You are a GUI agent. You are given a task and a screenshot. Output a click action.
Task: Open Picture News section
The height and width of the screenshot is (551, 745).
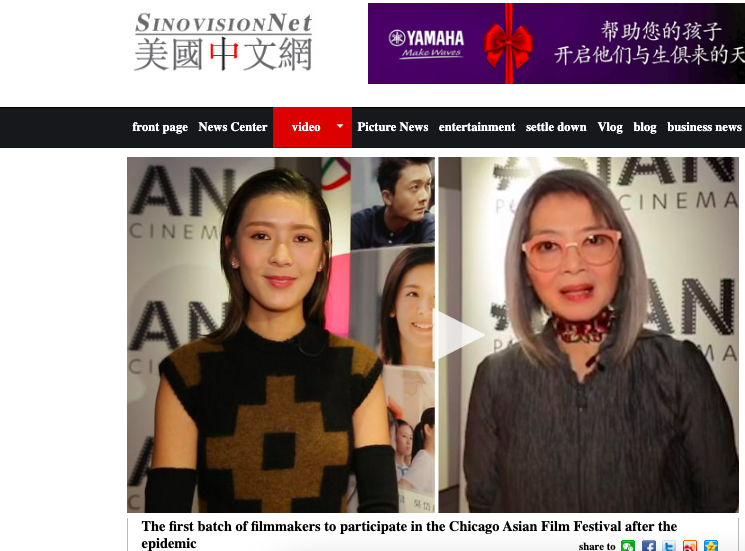(392, 127)
